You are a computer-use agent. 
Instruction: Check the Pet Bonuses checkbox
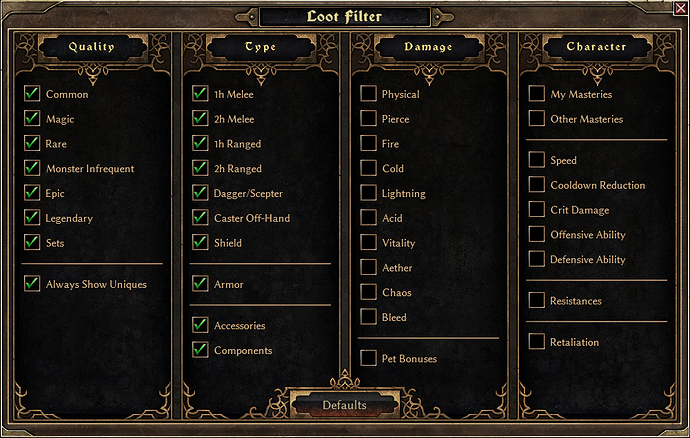(x=368, y=358)
